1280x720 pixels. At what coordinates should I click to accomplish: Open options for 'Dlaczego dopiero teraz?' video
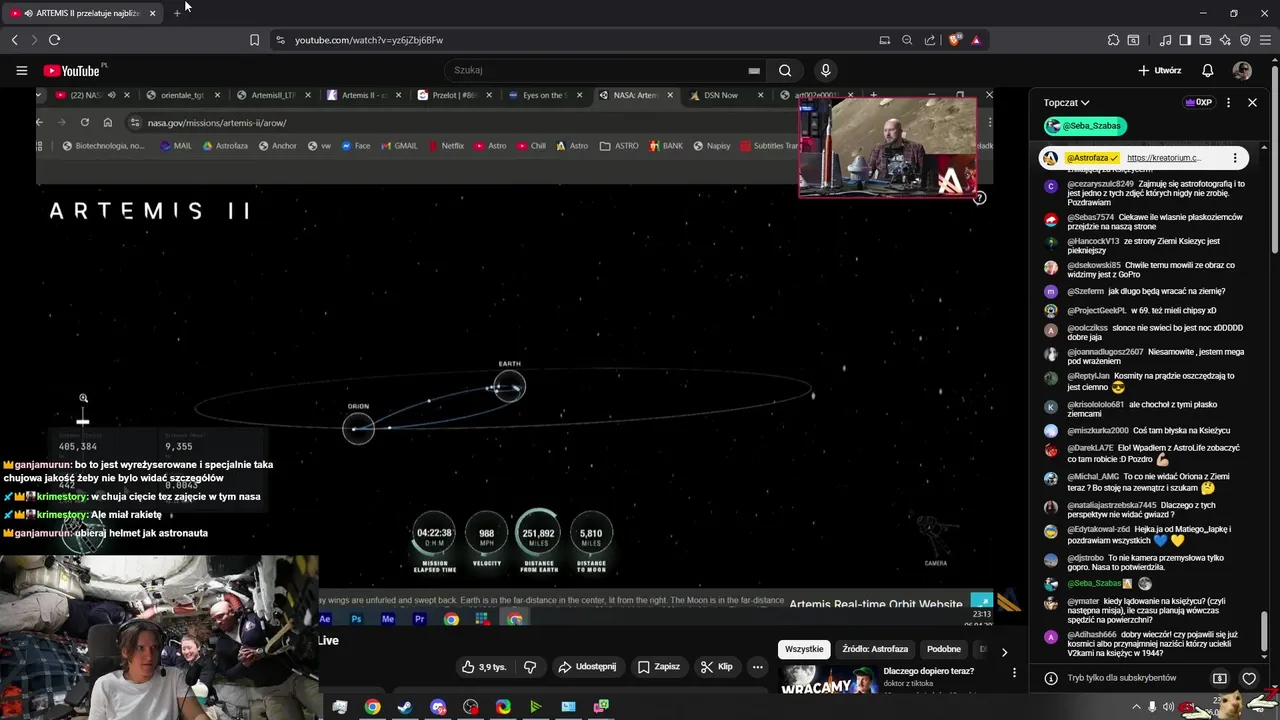(1014, 673)
